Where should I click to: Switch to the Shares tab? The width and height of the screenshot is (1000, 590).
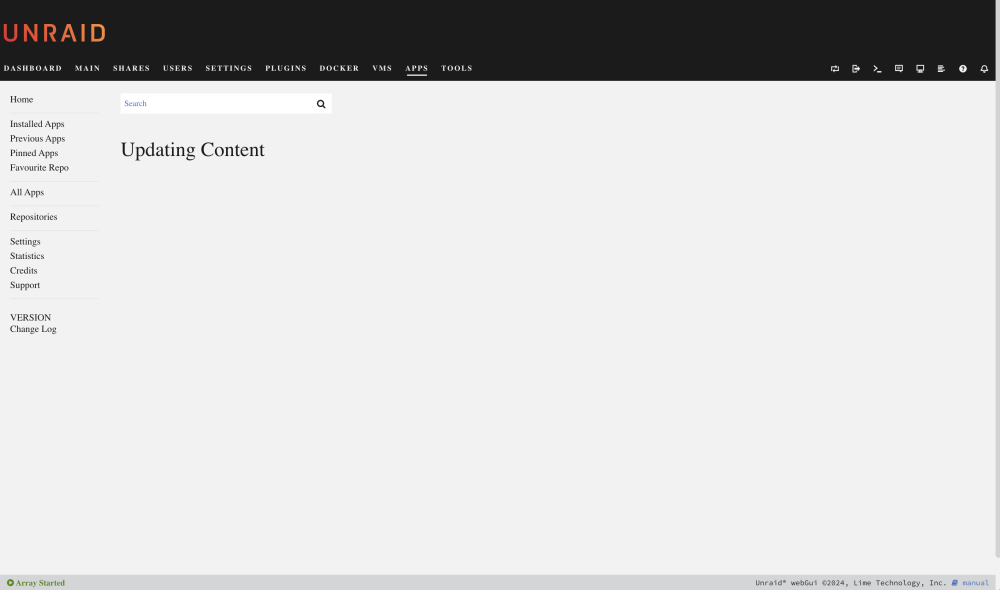131,68
